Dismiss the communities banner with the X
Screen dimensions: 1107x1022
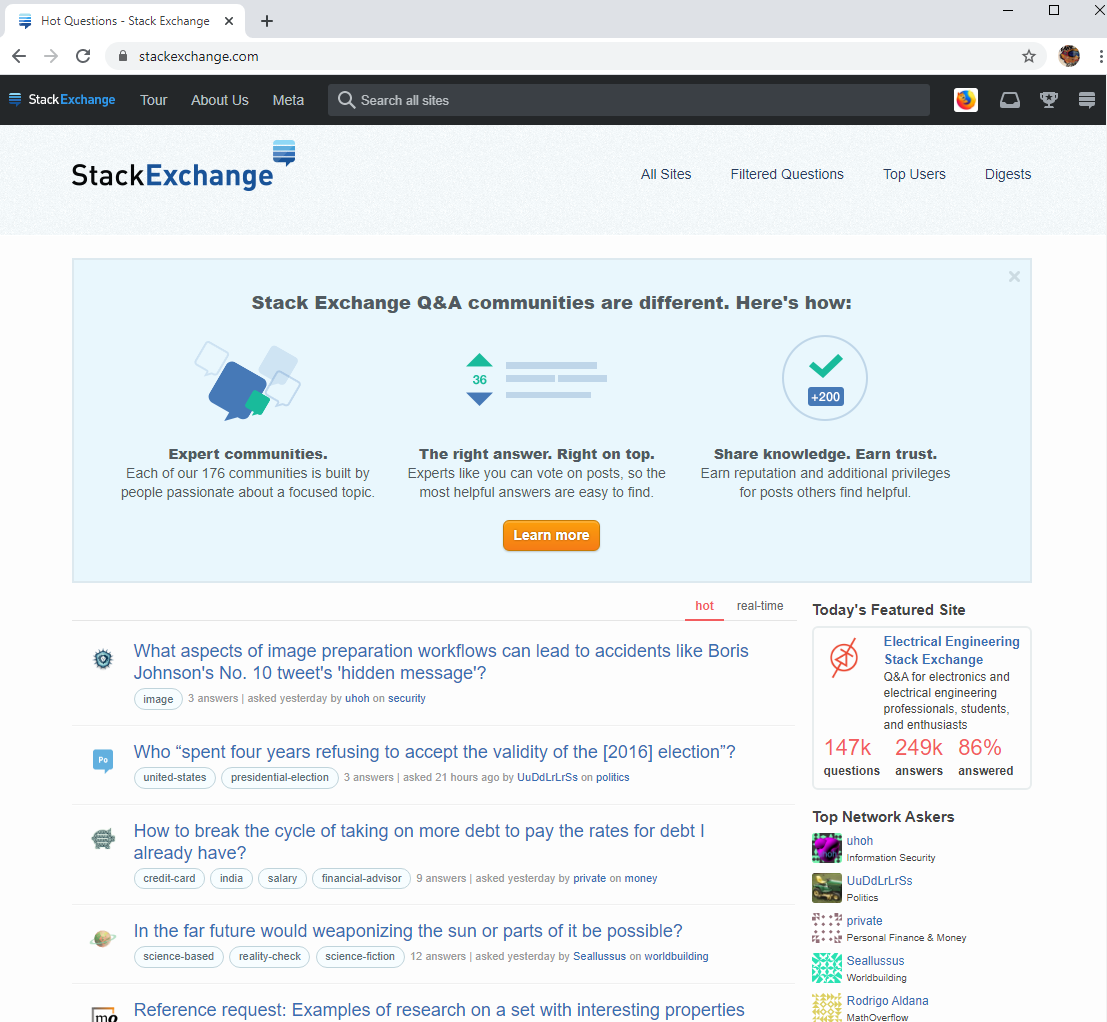tap(1014, 276)
